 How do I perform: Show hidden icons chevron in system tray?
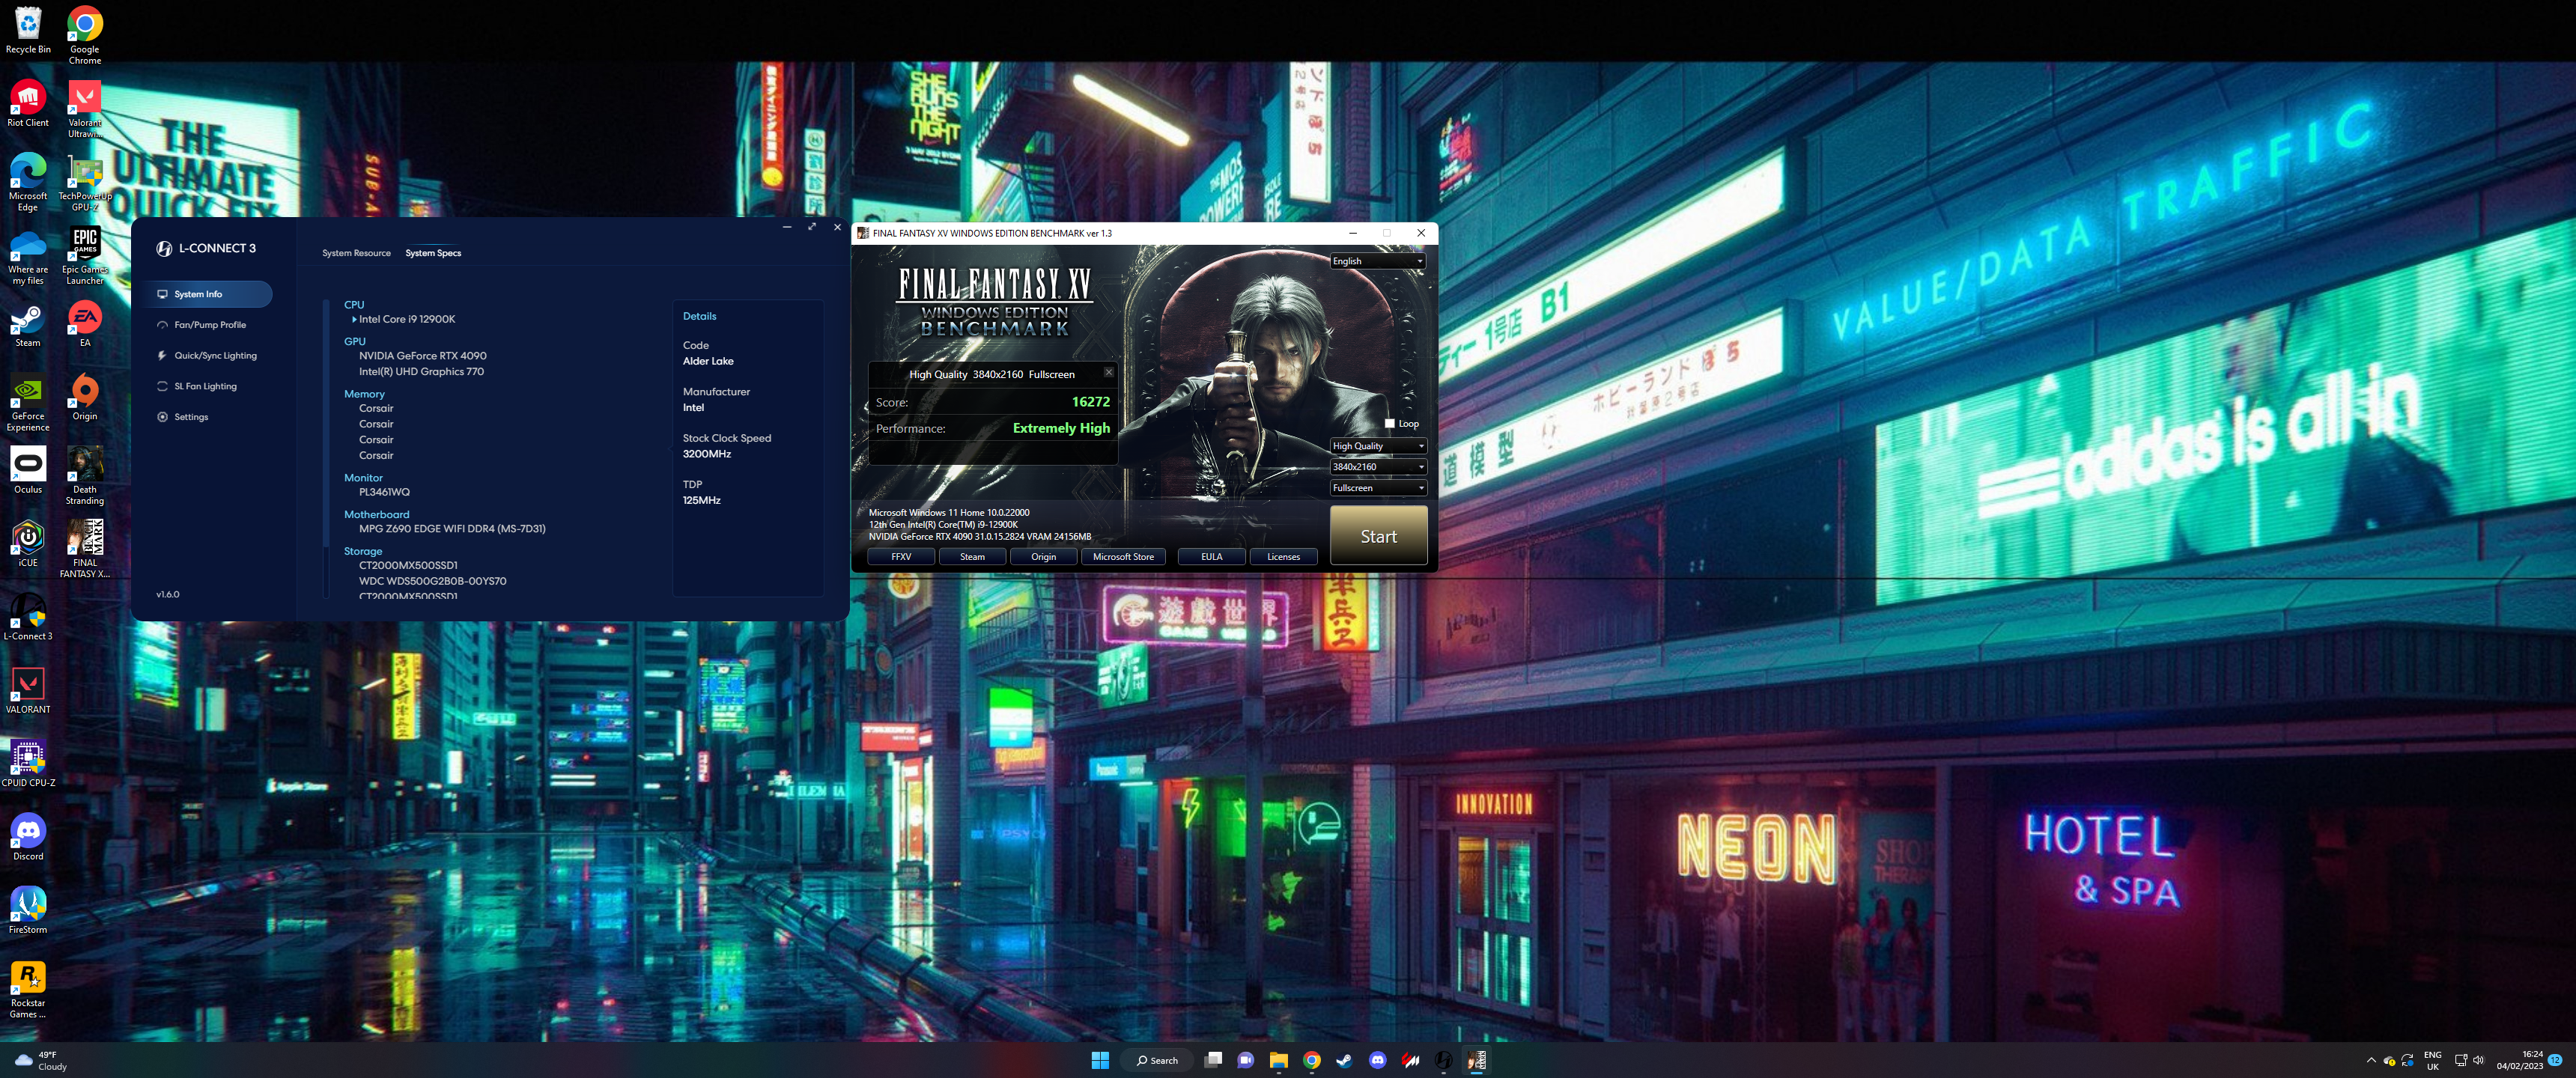coord(2370,1060)
